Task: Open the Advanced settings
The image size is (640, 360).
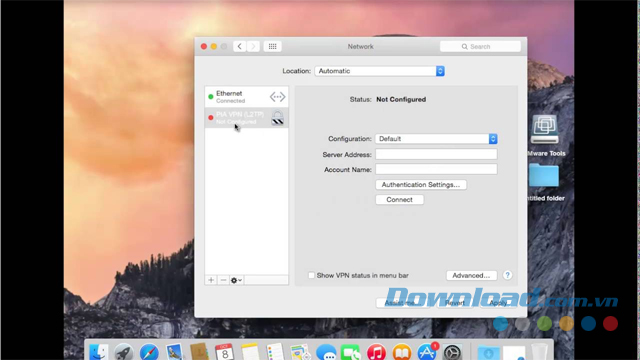Action: tap(471, 276)
